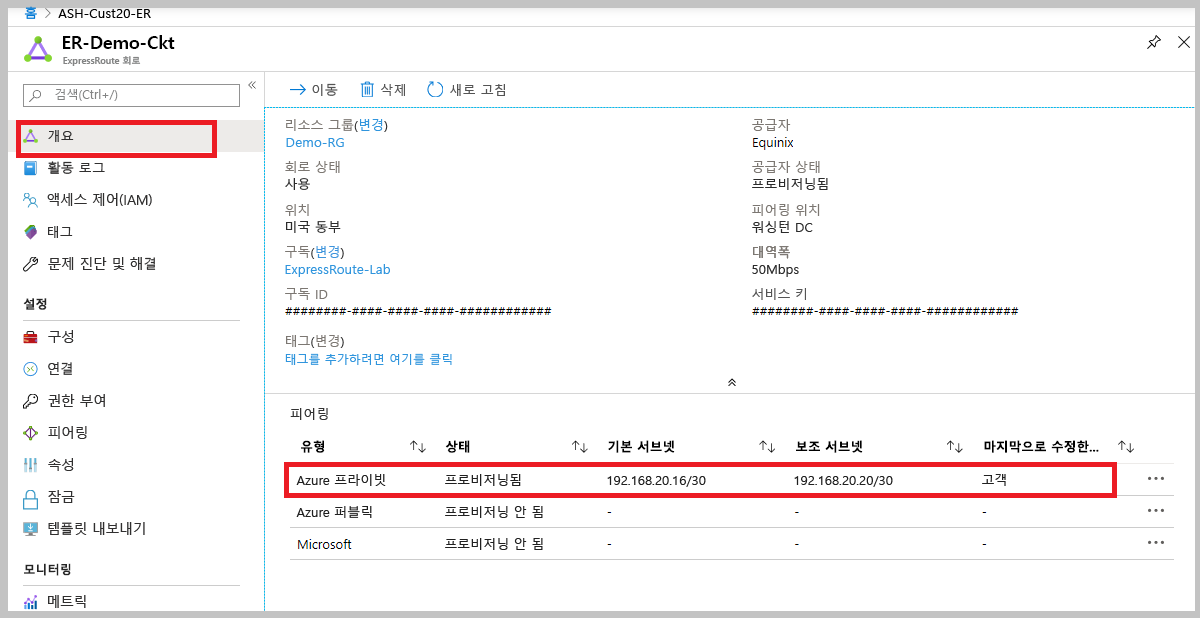Sort by 마지막으로 수정한 column

1125,446
